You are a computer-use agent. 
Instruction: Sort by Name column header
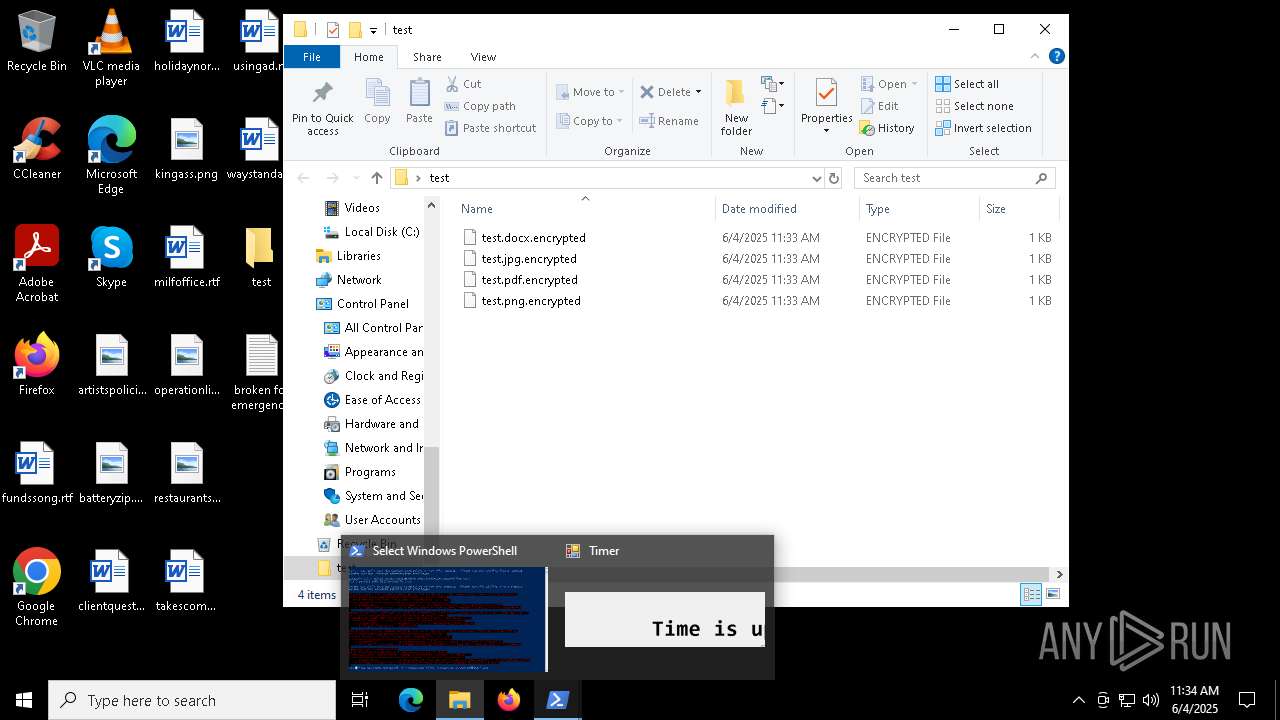point(585,209)
